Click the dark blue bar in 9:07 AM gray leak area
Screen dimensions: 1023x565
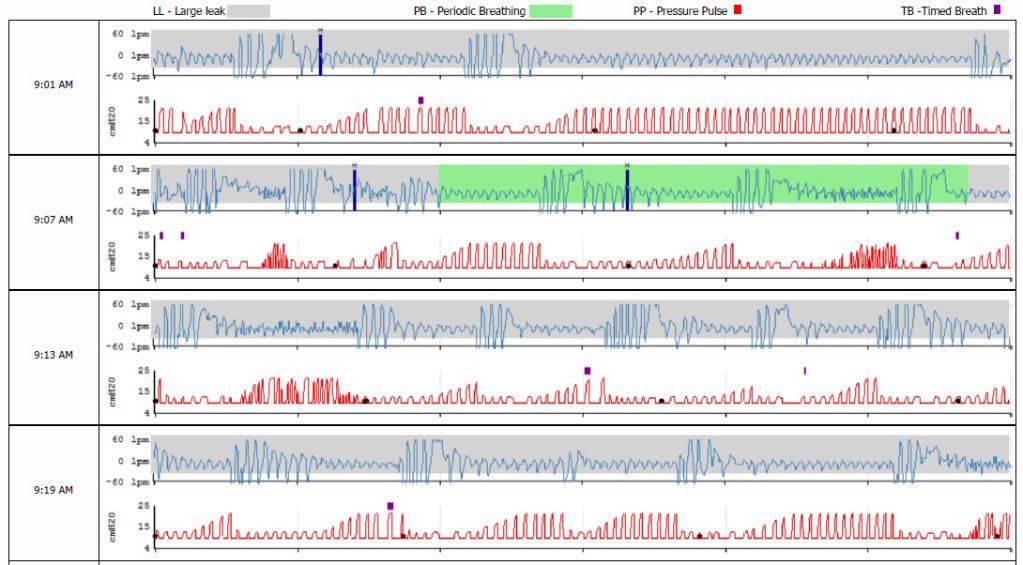pos(354,190)
